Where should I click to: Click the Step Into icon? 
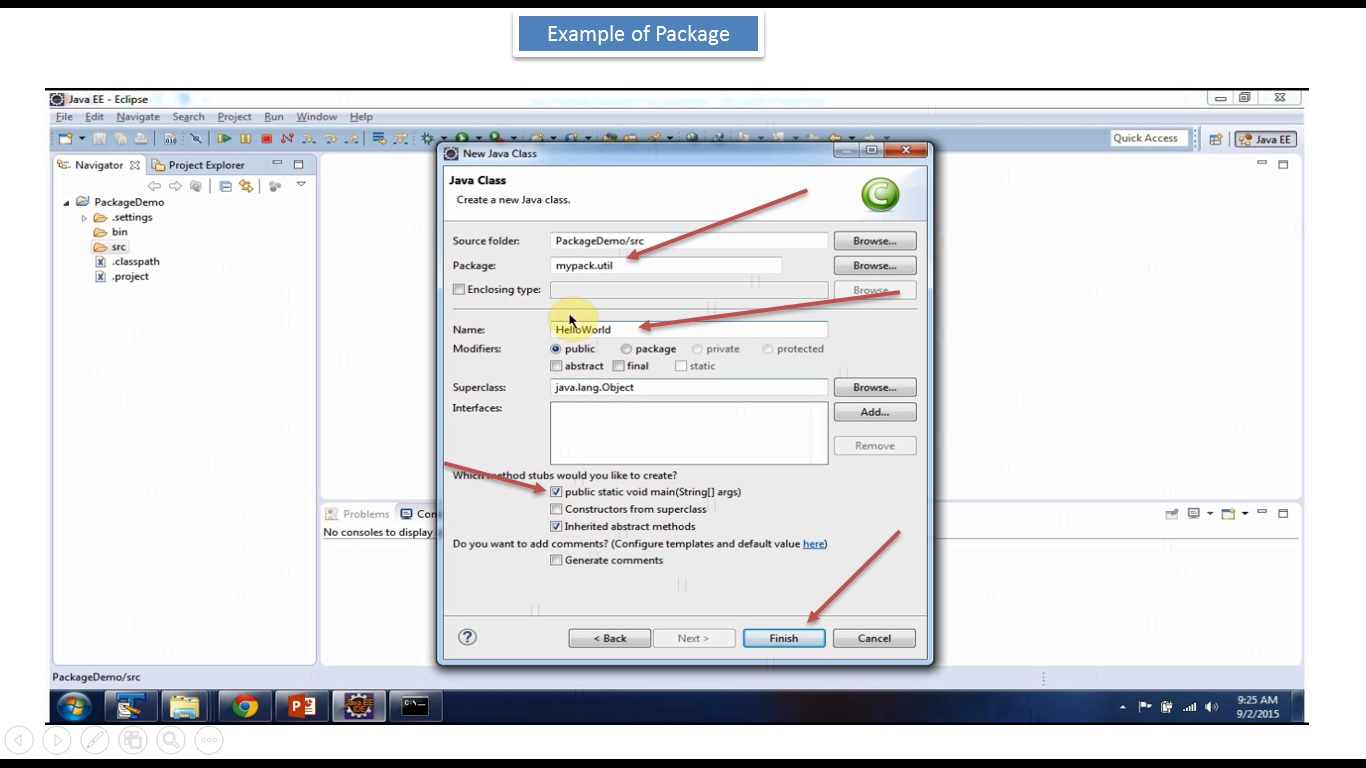tap(308, 139)
